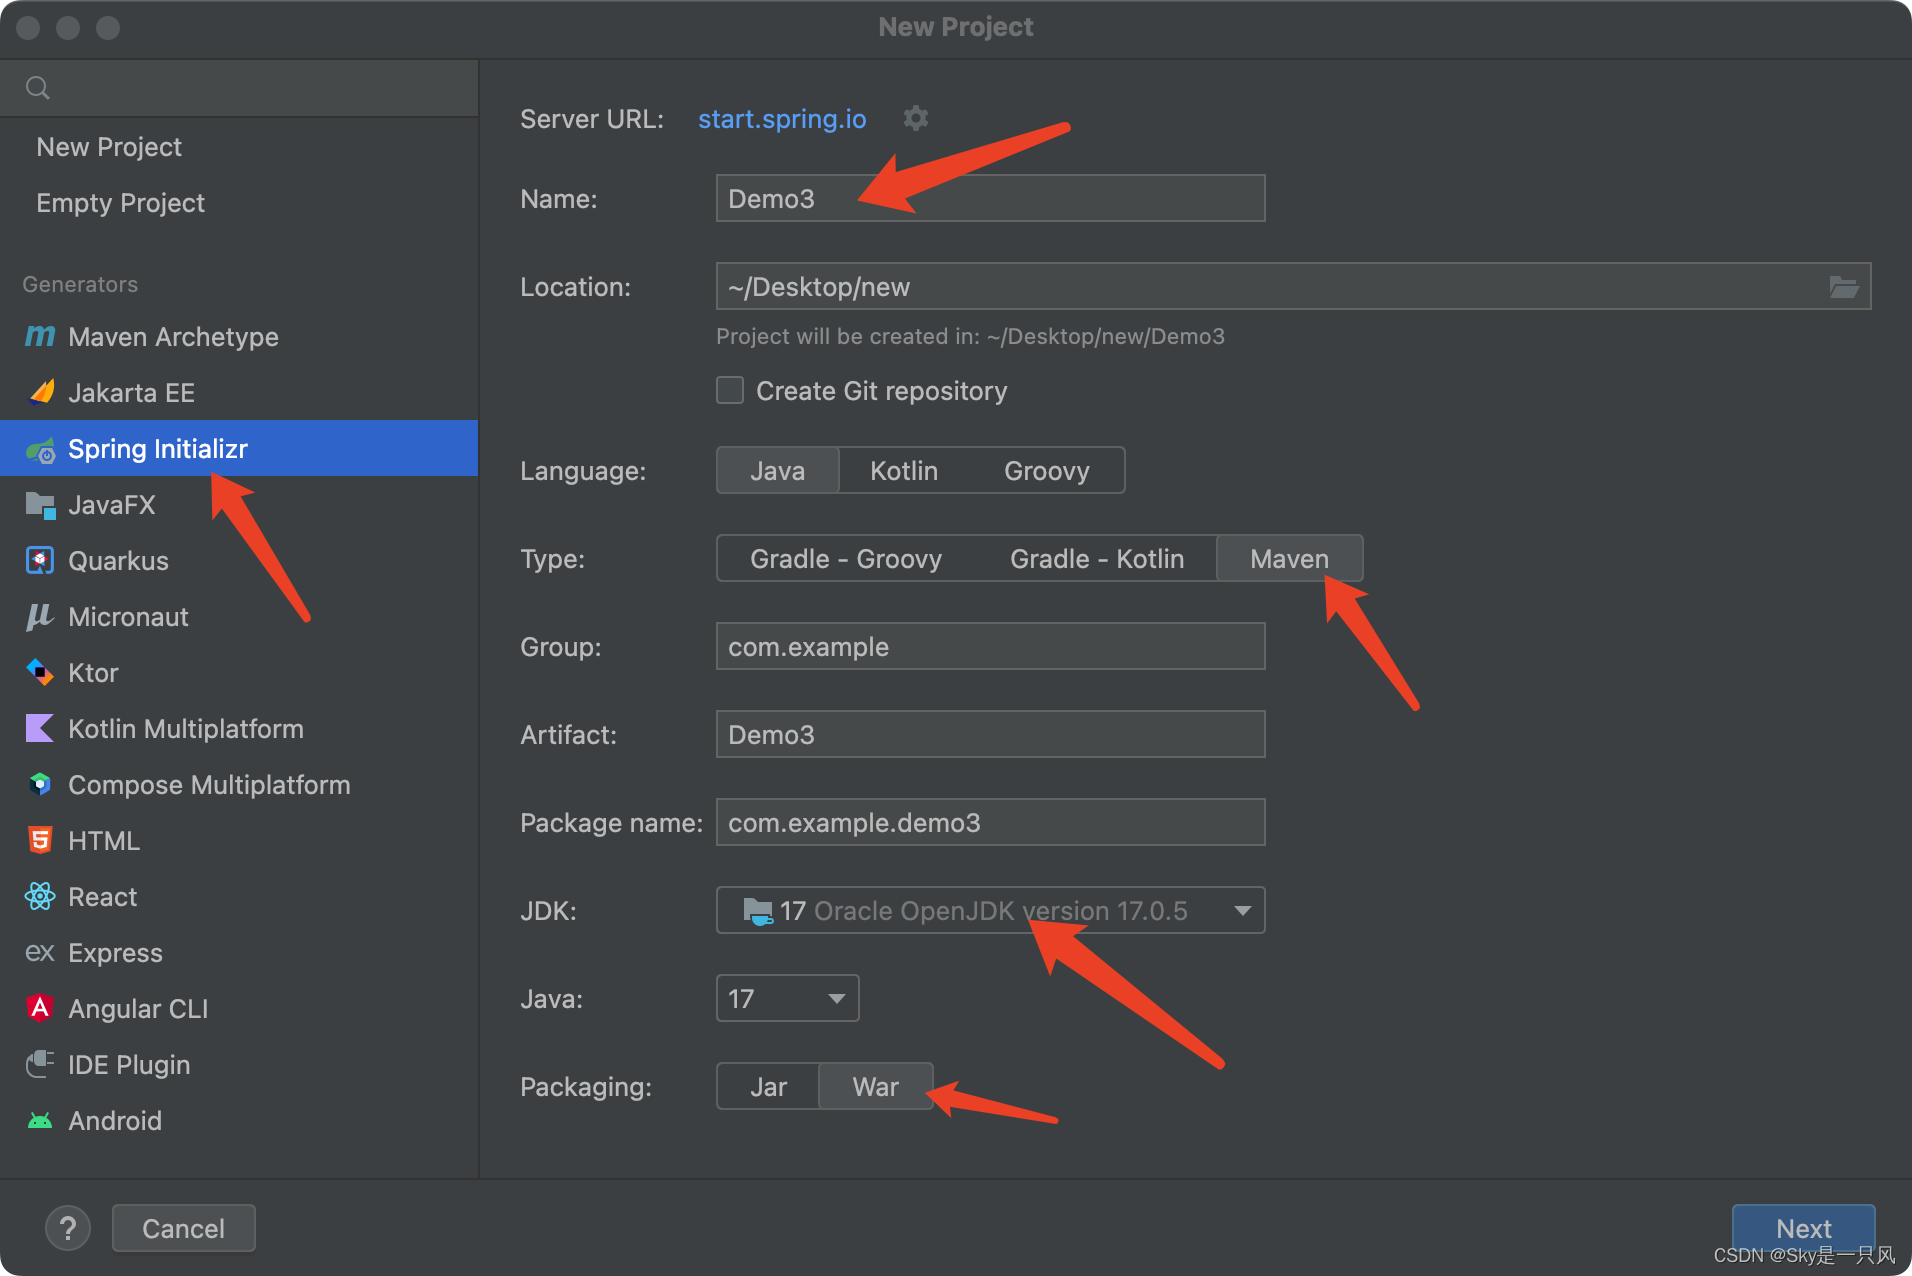Select the Angular CLI label
The width and height of the screenshot is (1912, 1276).
tap(138, 1009)
